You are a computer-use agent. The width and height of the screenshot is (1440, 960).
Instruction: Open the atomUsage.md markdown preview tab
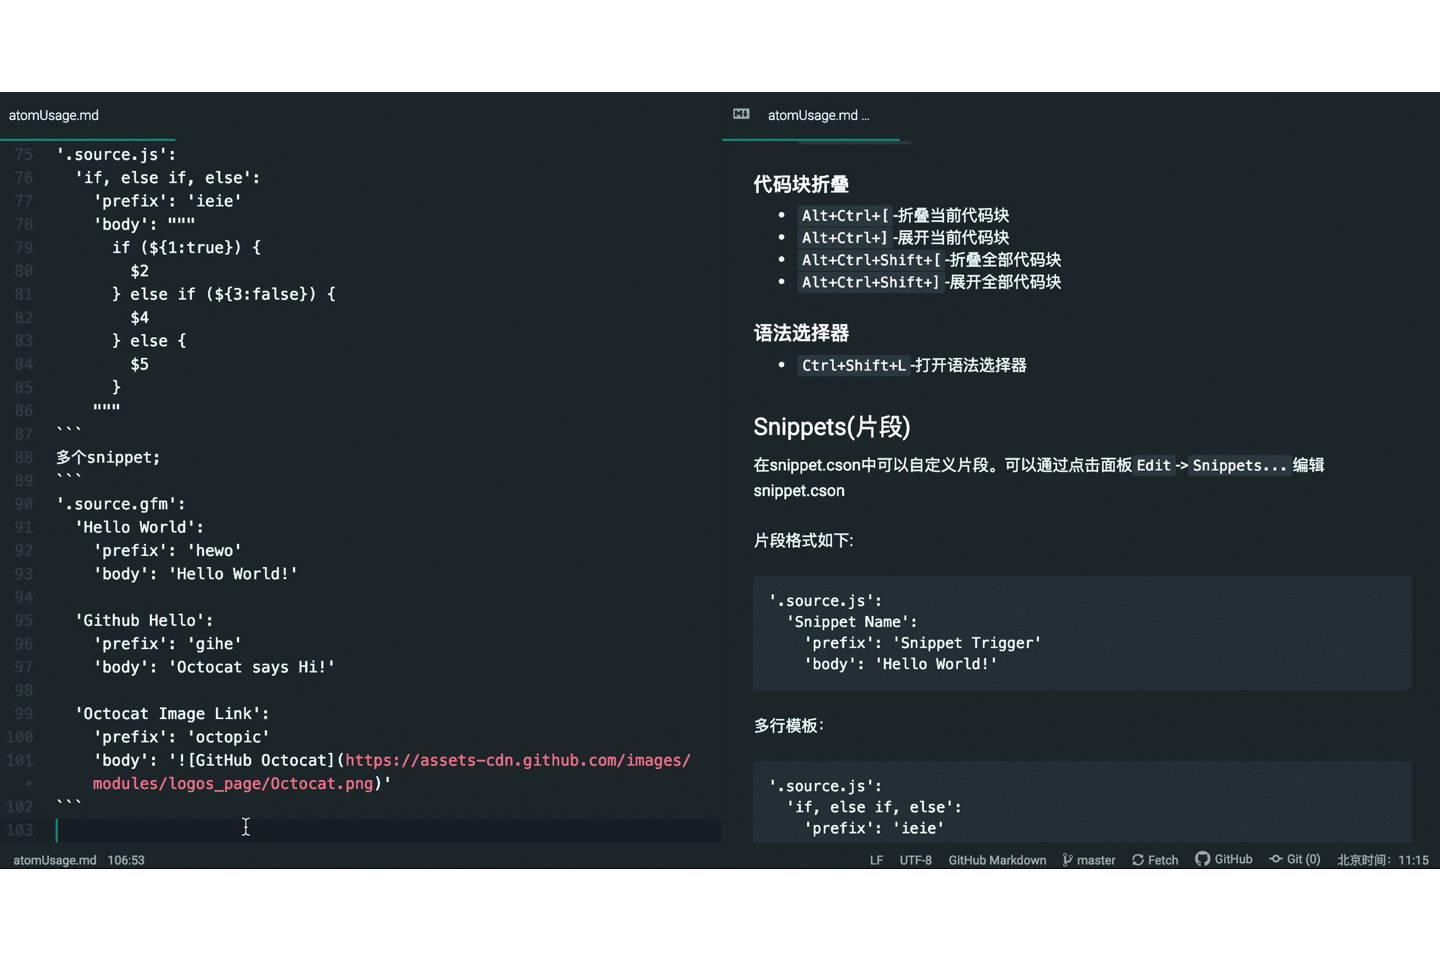[818, 115]
